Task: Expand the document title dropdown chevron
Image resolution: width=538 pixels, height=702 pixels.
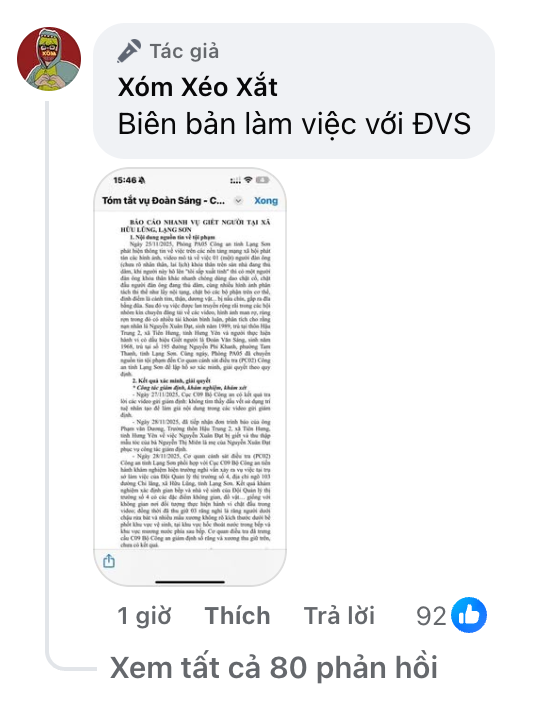Action: (x=239, y=201)
